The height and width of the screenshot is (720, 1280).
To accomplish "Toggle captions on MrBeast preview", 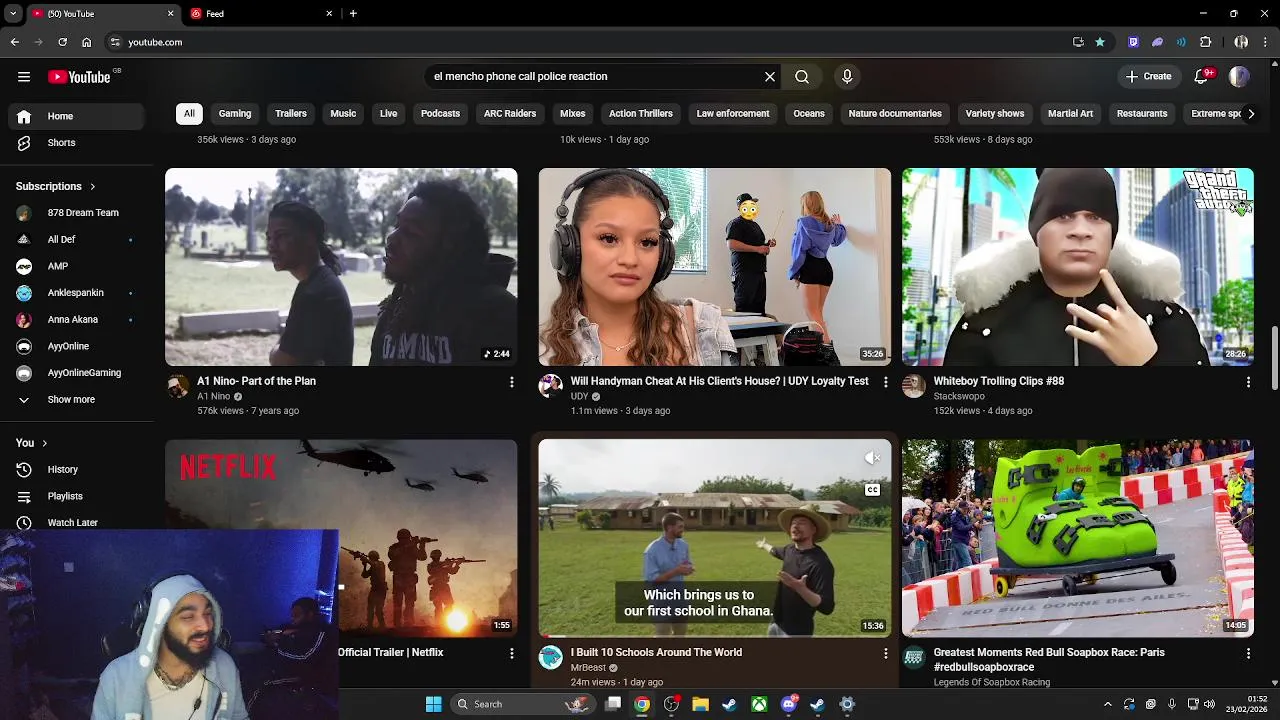I will 872,490.
